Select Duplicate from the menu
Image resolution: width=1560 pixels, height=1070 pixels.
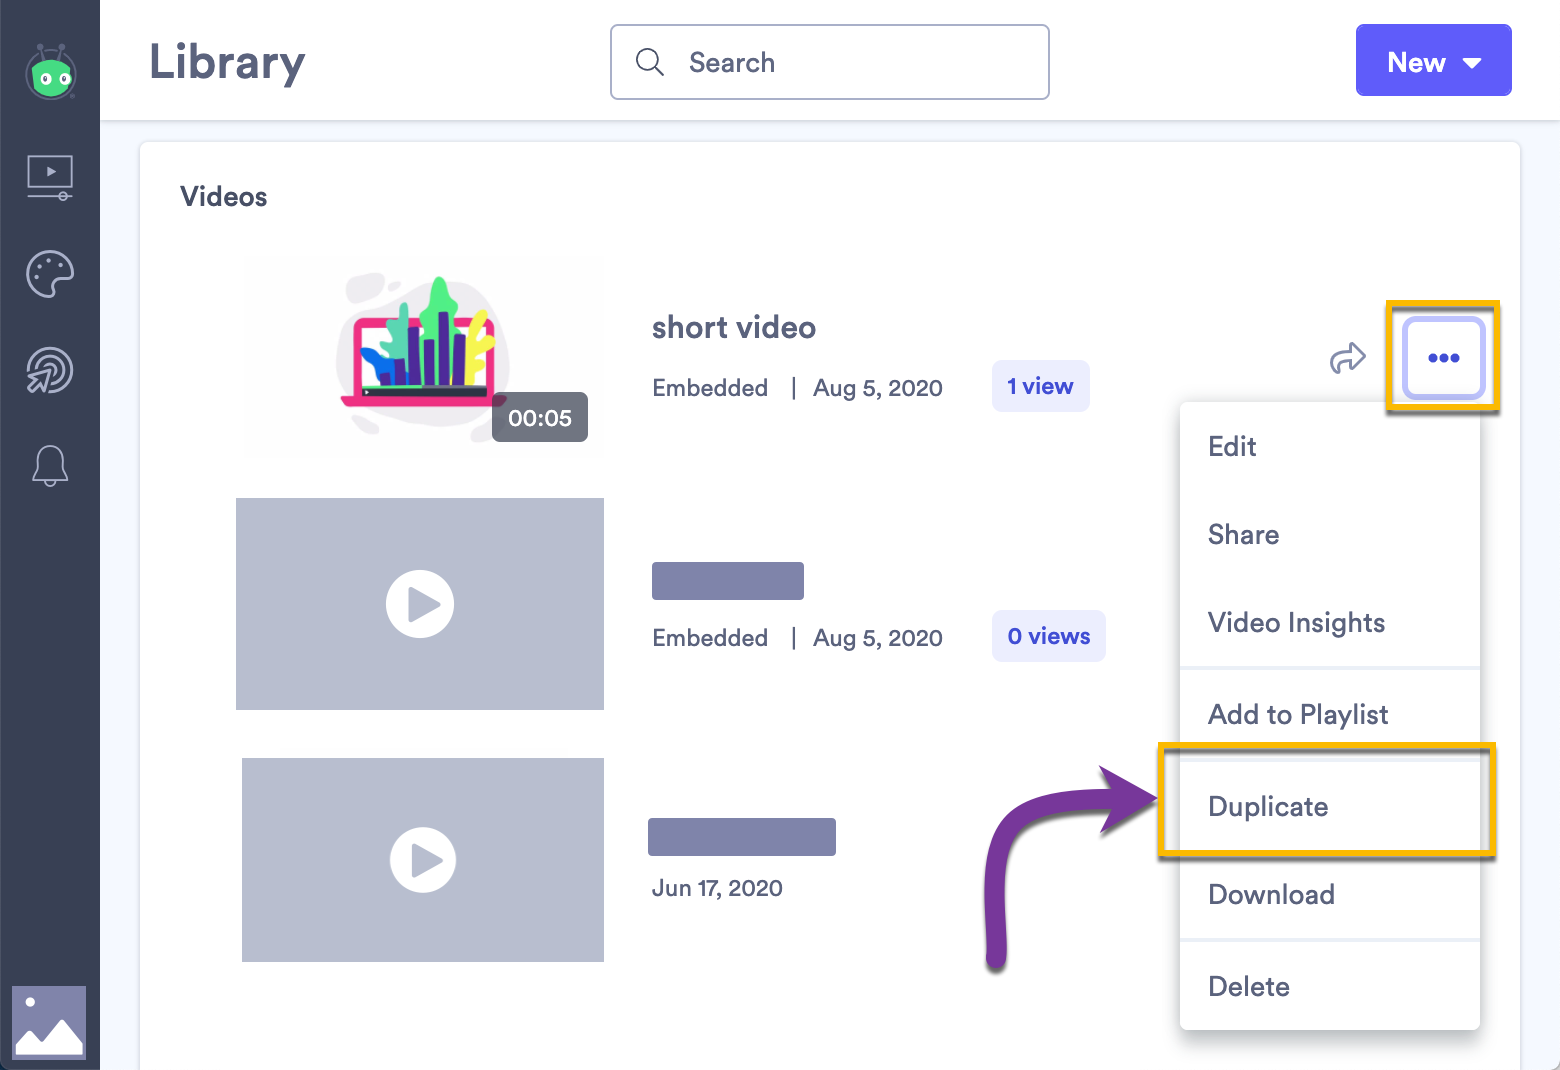1329,806
